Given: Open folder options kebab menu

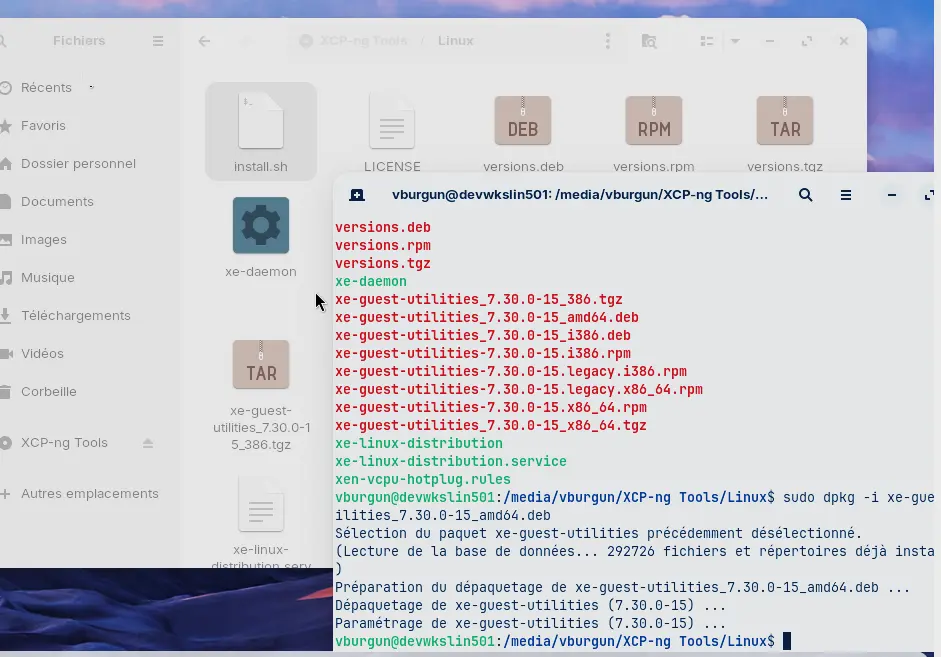Looking at the screenshot, I should click(607, 41).
